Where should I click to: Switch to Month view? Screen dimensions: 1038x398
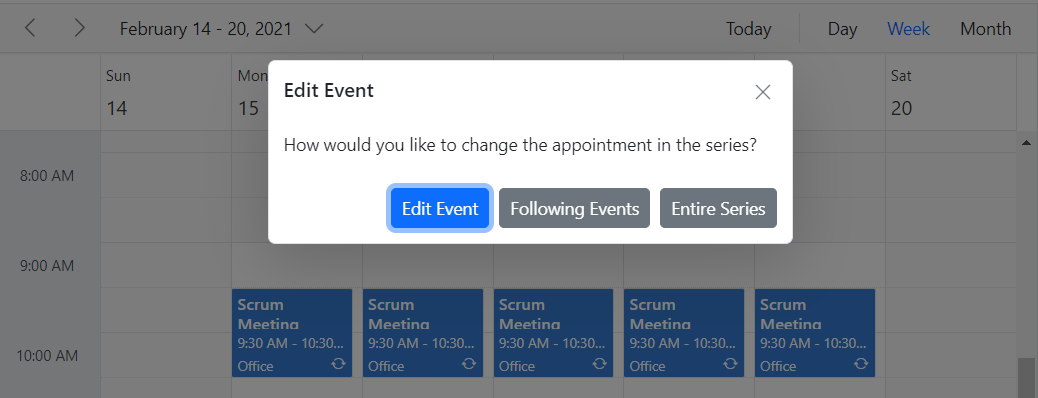985,28
